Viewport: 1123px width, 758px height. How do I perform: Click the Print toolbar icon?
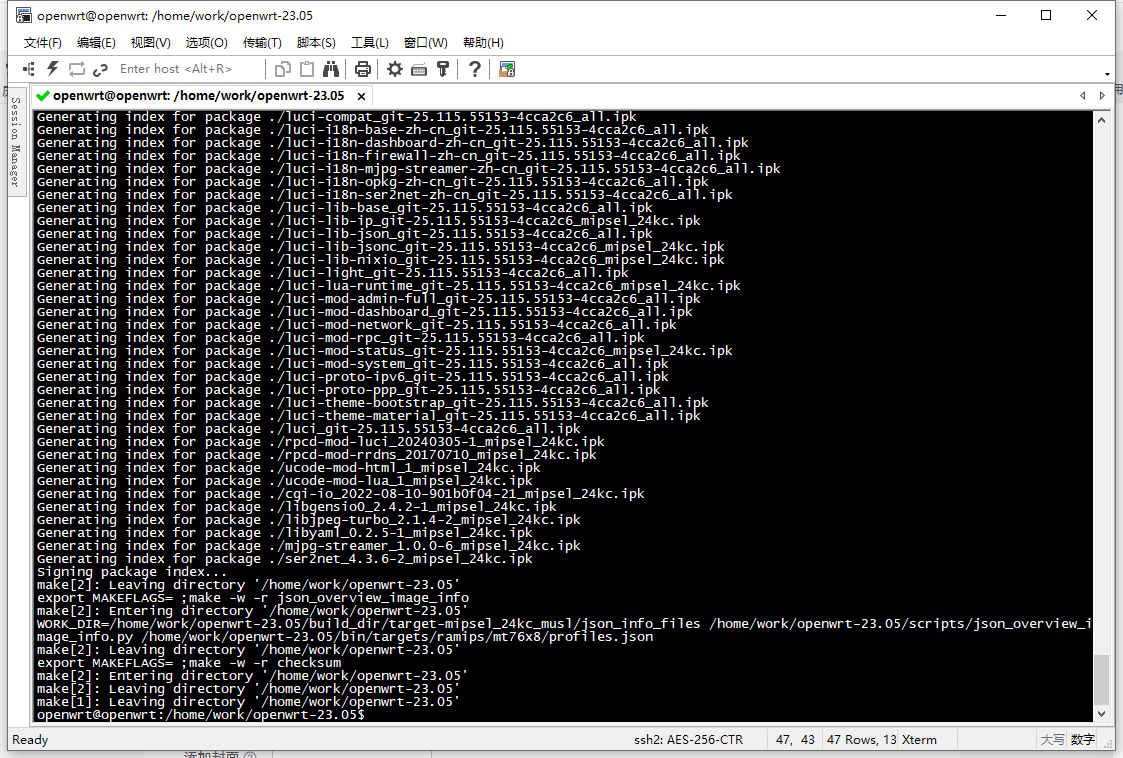[363, 69]
